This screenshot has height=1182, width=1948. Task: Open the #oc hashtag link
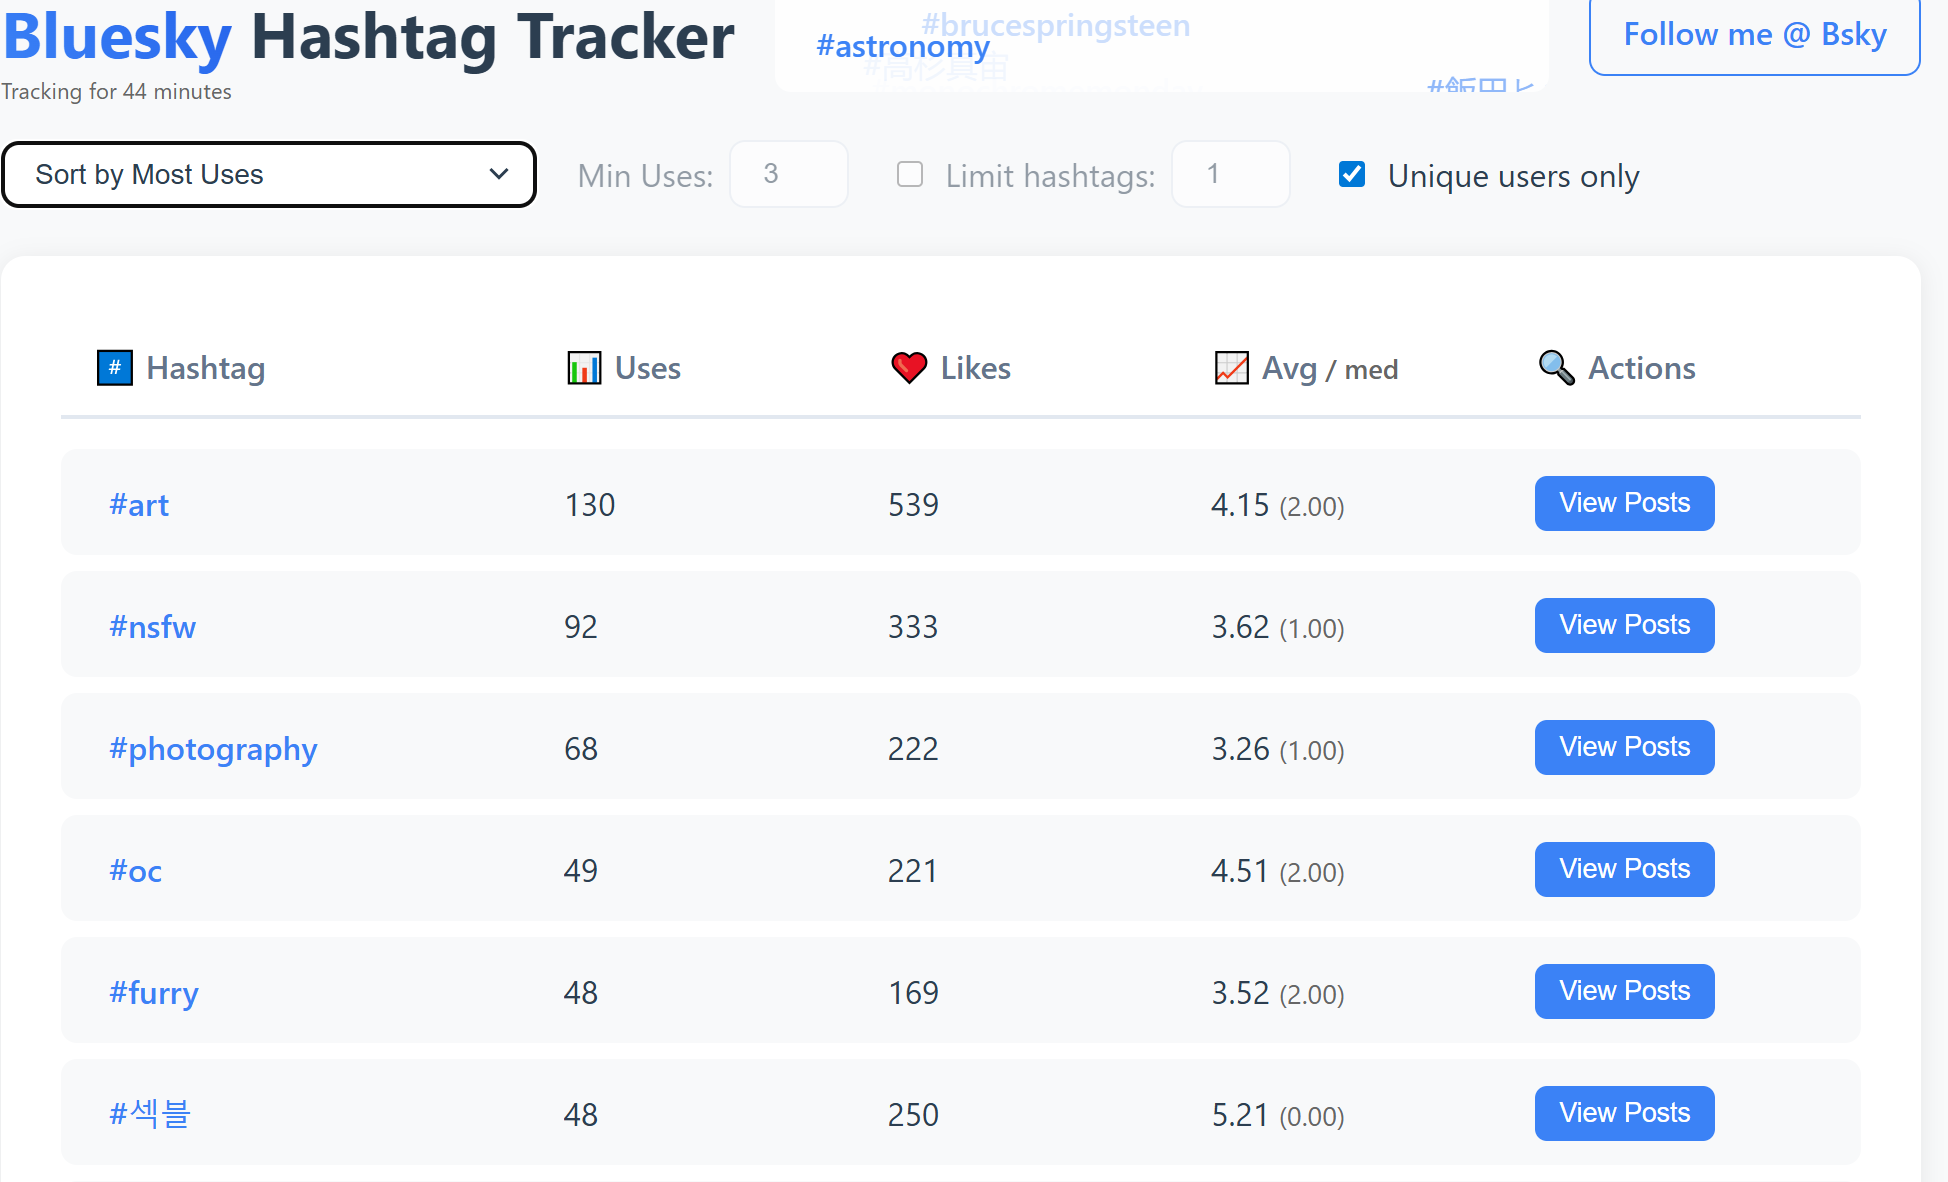(x=135, y=871)
